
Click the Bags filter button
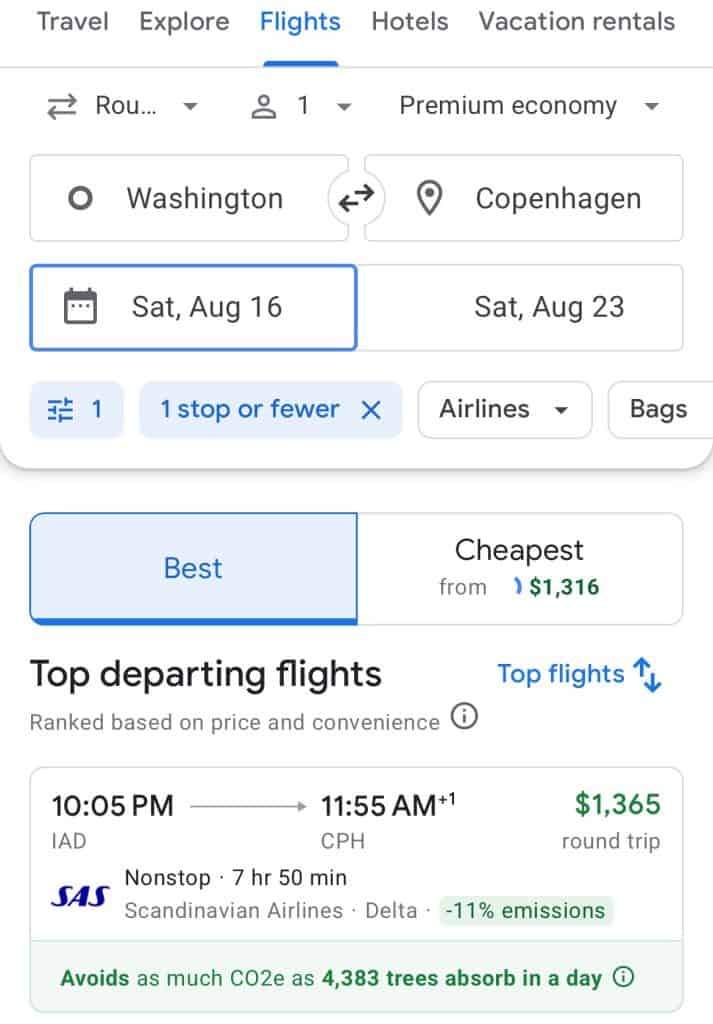coord(658,410)
